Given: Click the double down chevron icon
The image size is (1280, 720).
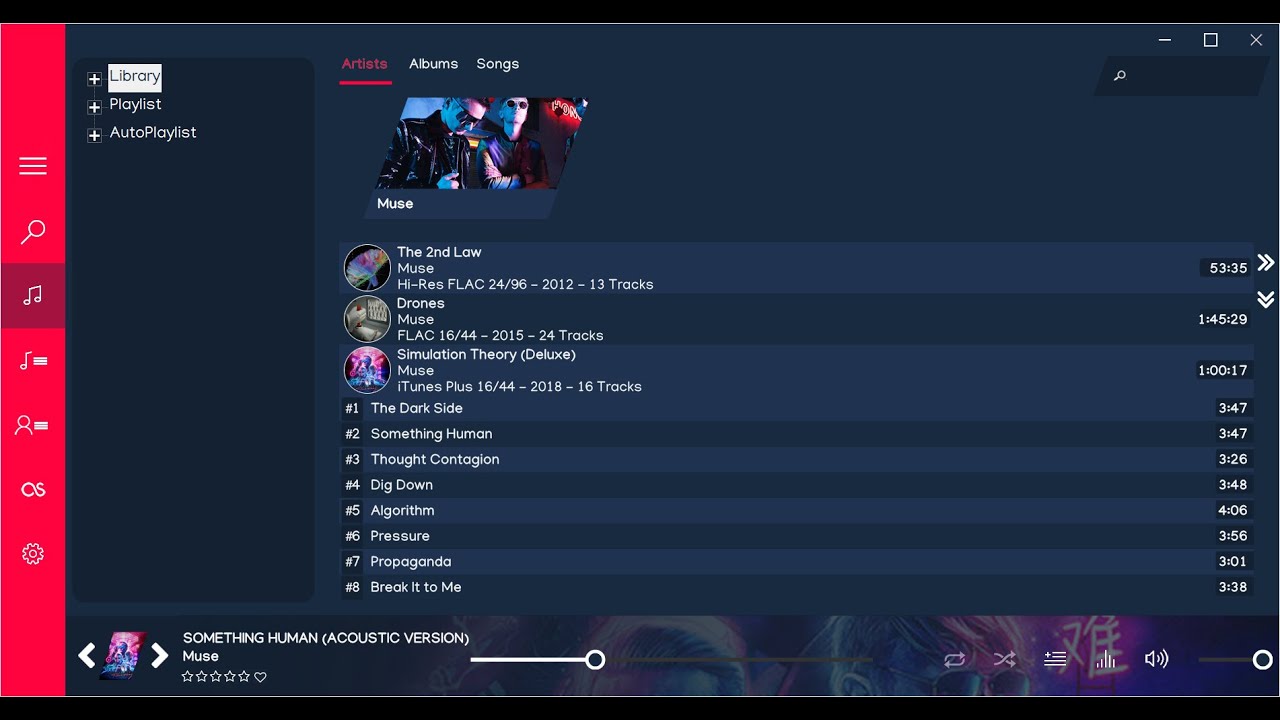Looking at the screenshot, I should click(x=1266, y=299).
